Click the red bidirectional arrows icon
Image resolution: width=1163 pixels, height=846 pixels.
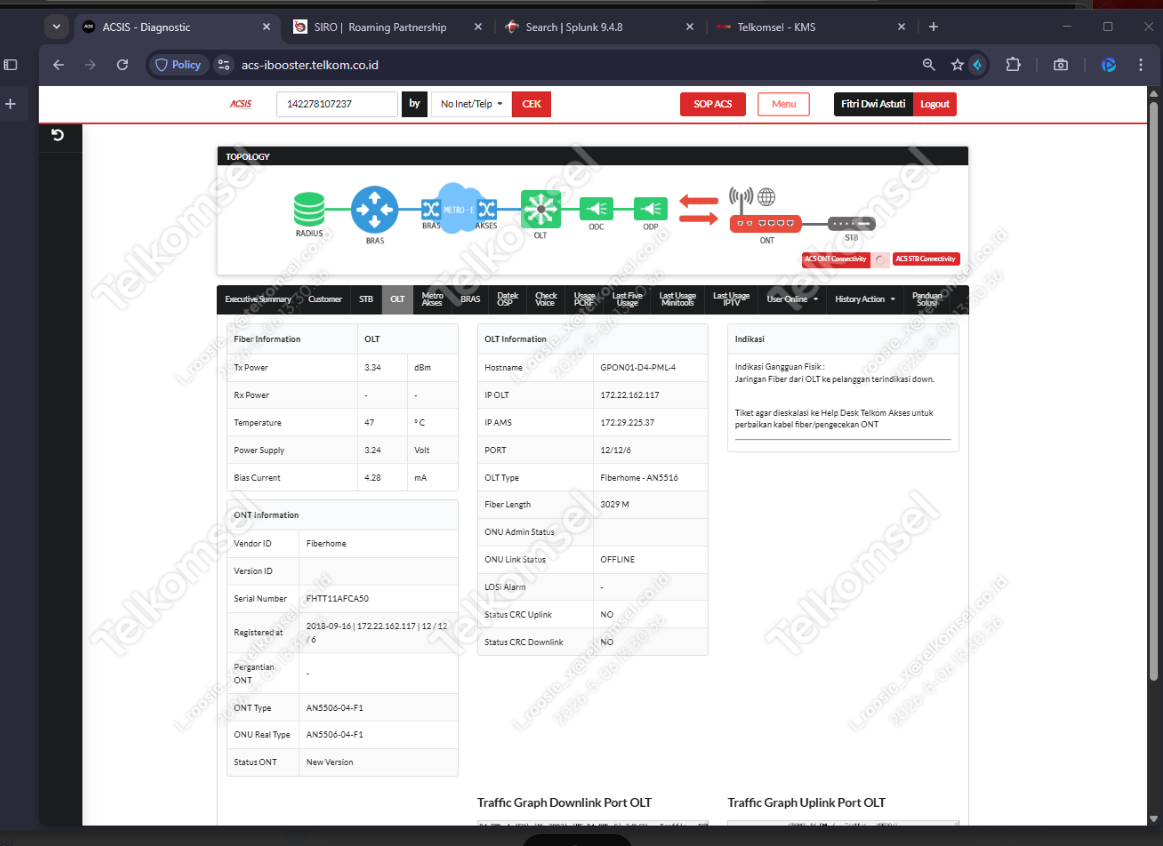699,210
